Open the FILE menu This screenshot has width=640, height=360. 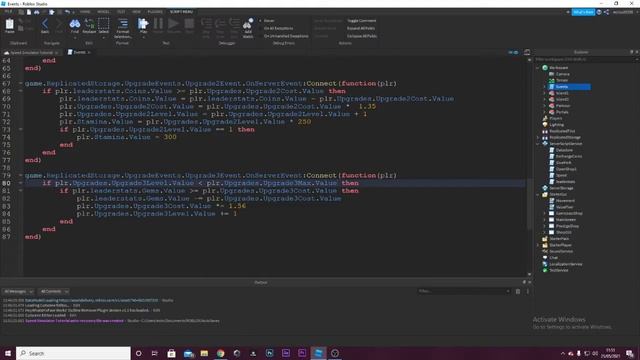tap(8, 12)
